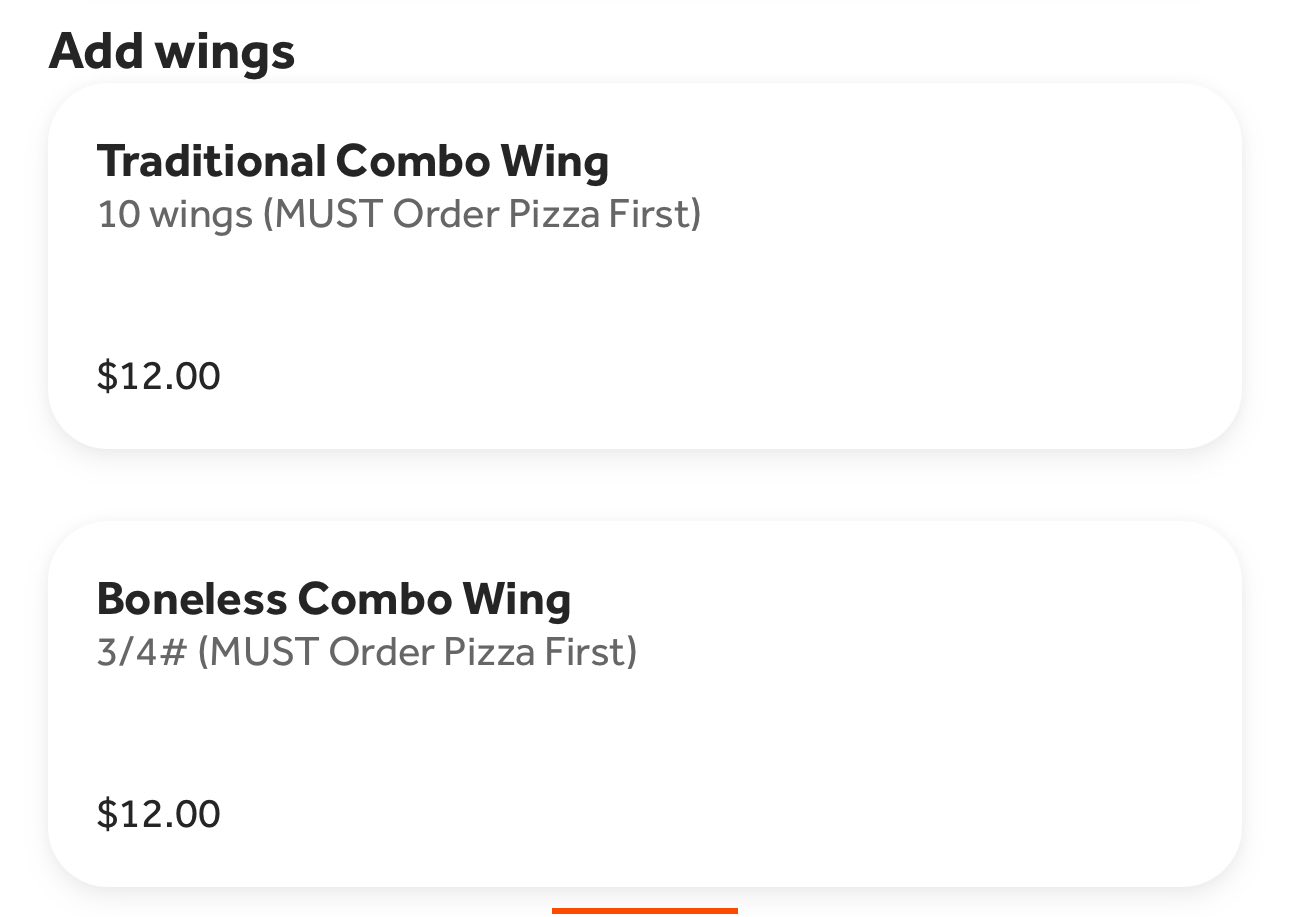Tap the Boneless Combo Wing card
The width and height of the screenshot is (1290, 917).
click(x=645, y=703)
